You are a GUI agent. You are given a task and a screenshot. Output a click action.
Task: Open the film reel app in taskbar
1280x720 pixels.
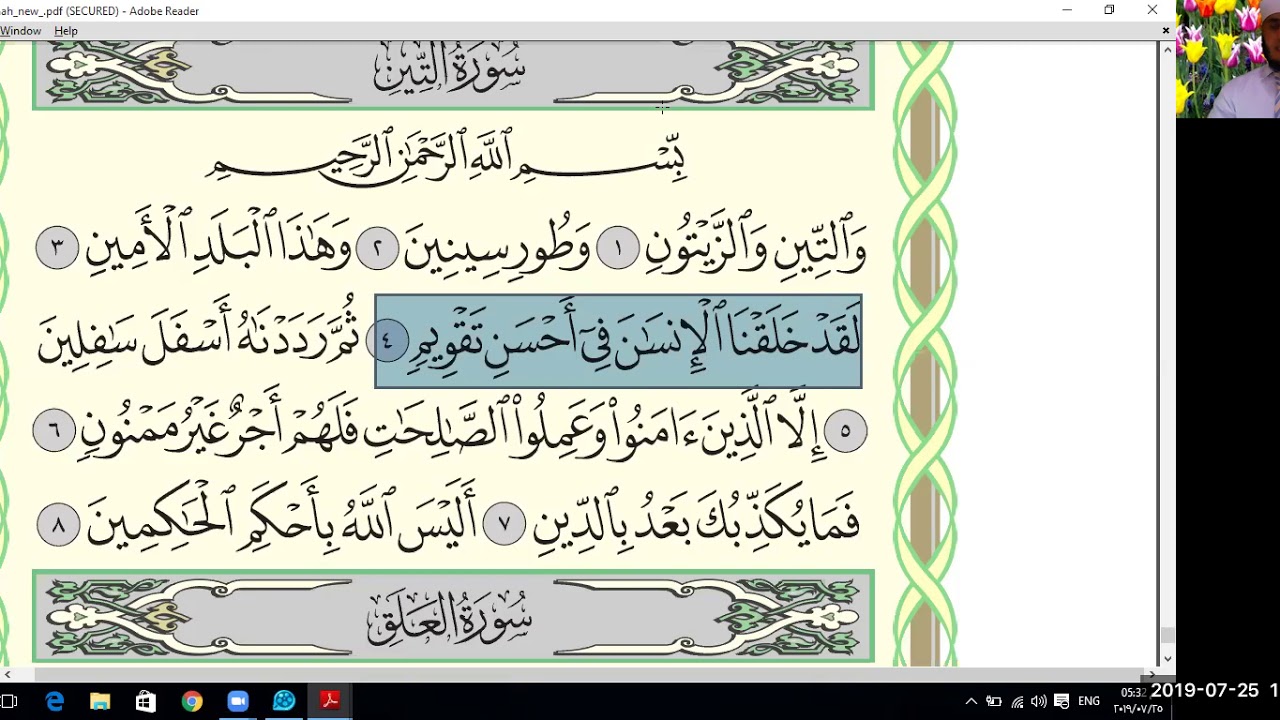click(284, 702)
